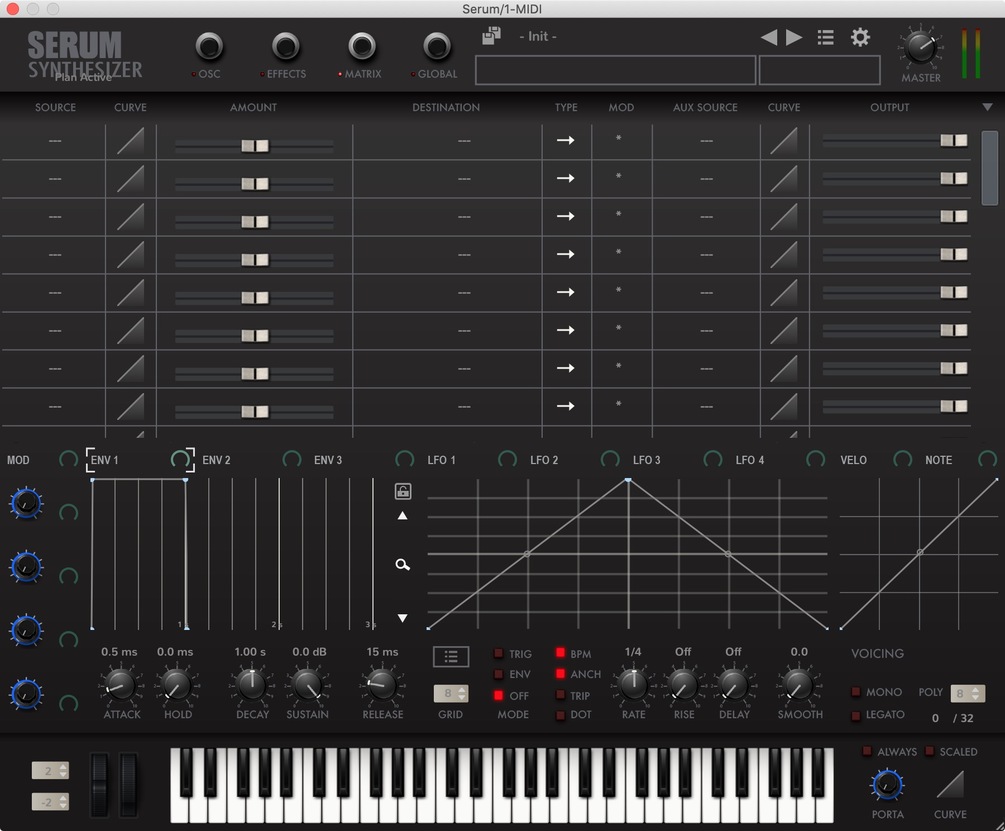
Task: Click the Release knob
Action: point(382,686)
